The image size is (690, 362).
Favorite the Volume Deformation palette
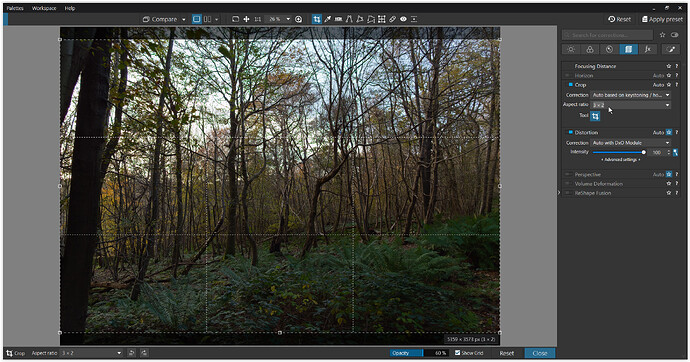[668, 183]
